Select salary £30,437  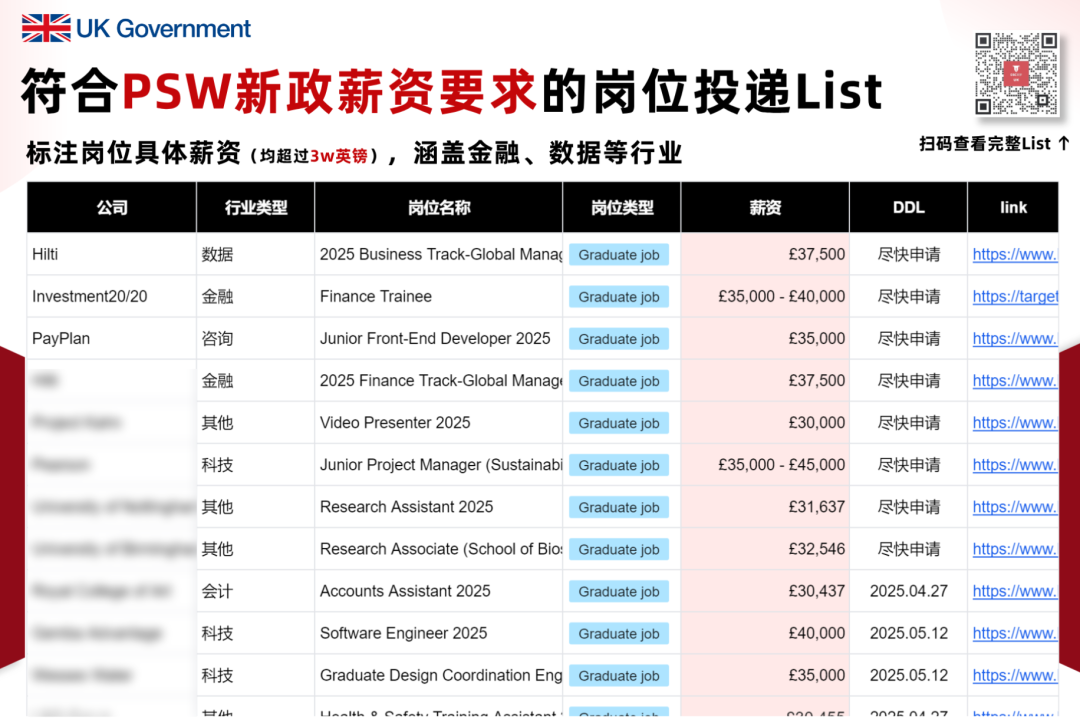point(817,591)
